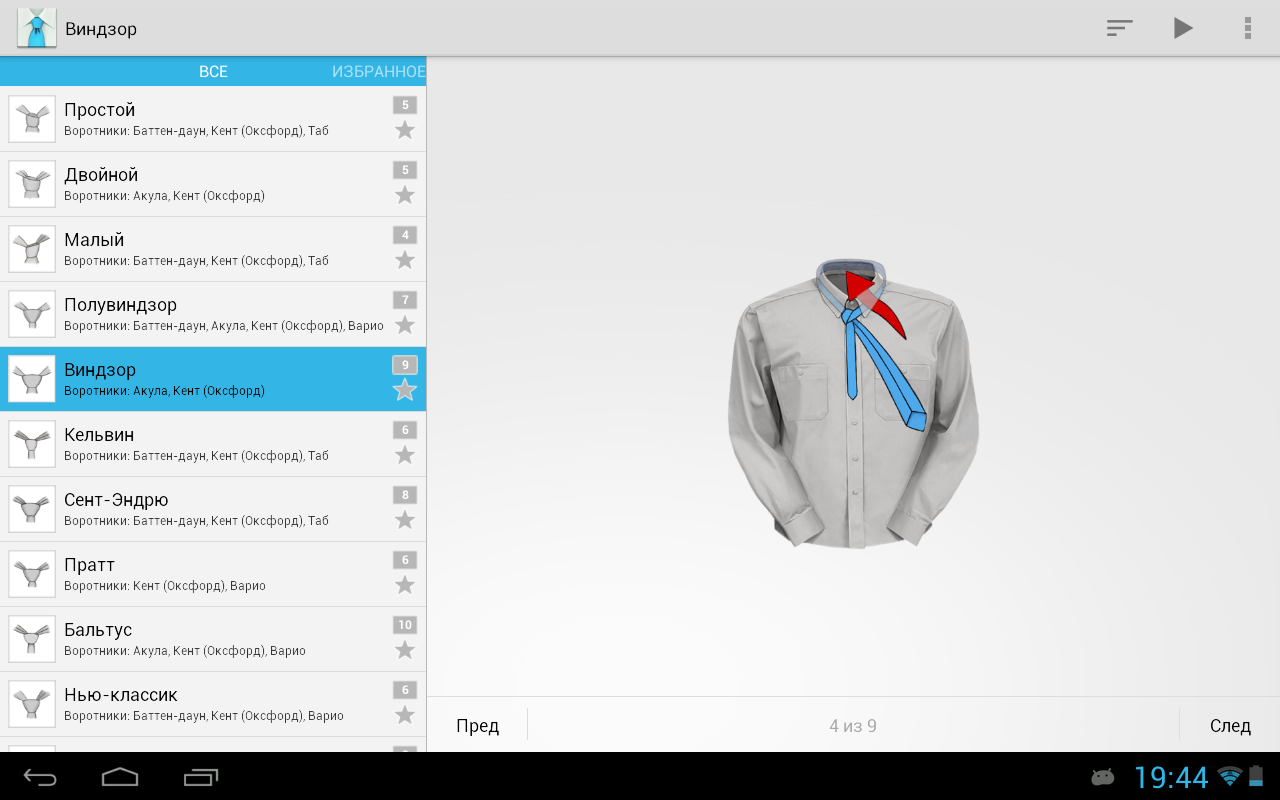Open the Кельвин knot title

click(x=99, y=435)
